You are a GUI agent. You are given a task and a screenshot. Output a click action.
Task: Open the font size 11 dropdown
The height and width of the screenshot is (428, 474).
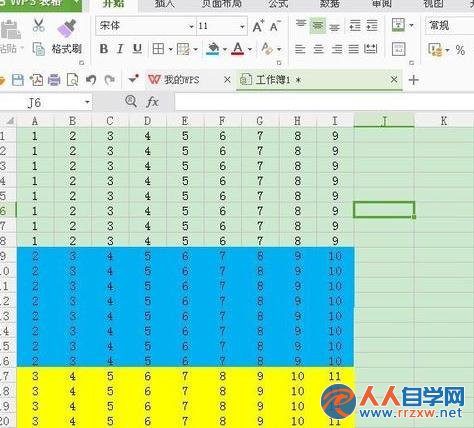coord(242,26)
